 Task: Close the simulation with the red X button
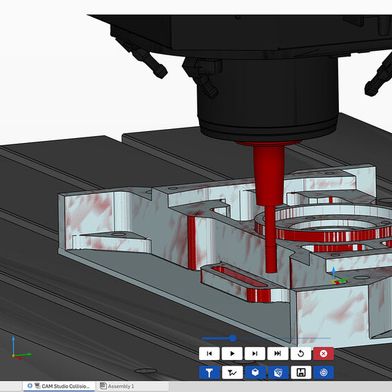tap(323, 353)
